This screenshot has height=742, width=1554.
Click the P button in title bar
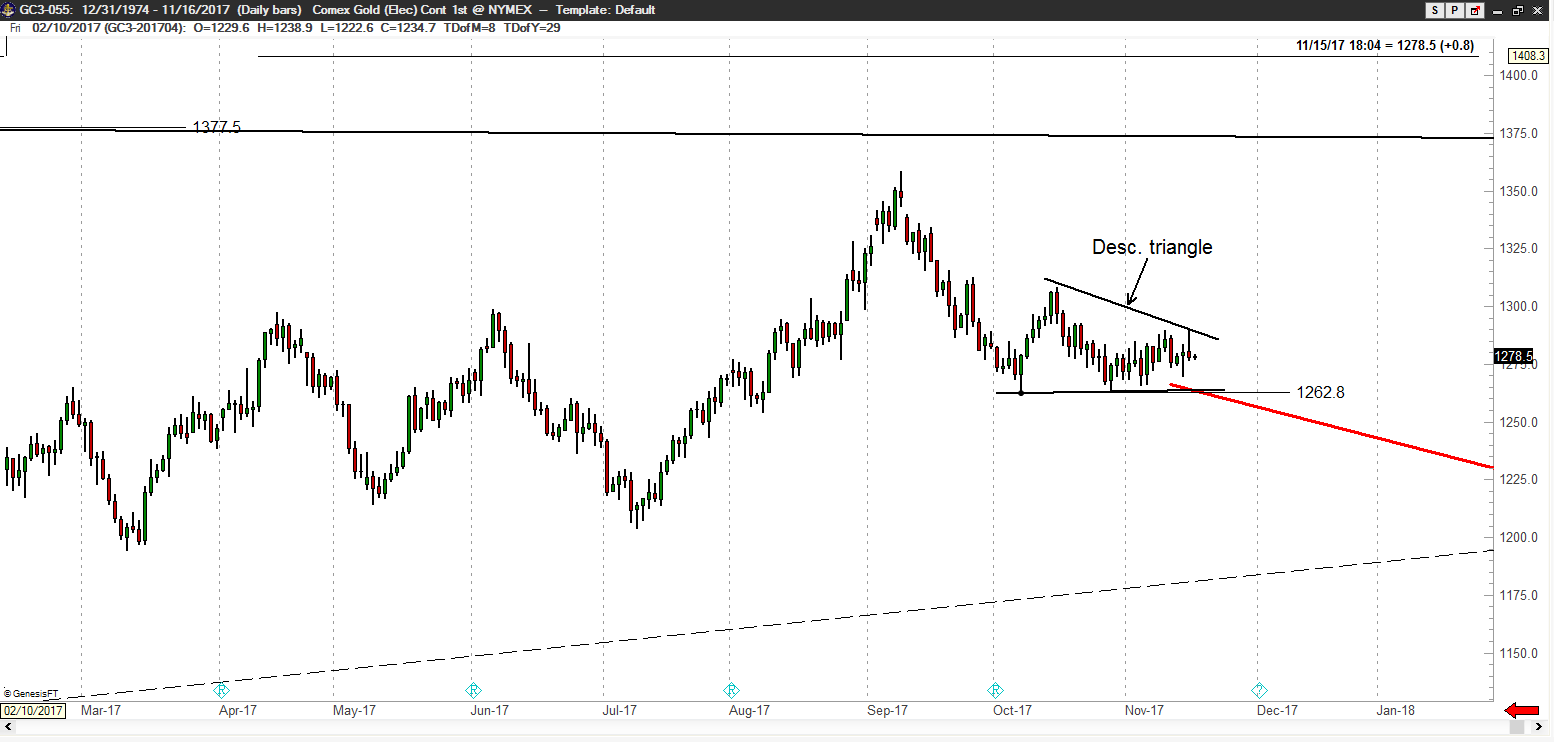(x=1455, y=10)
